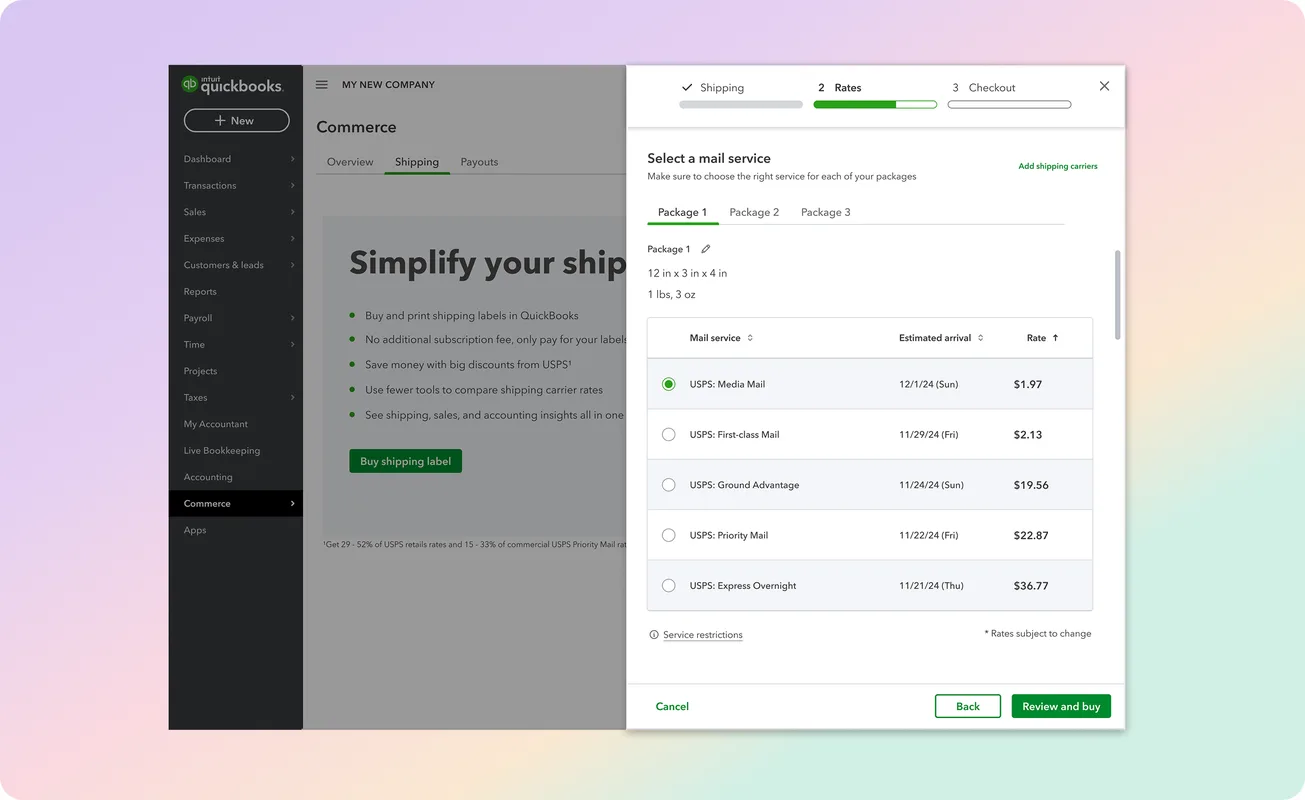
Task: Click the New button in sidebar
Action: (x=236, y=121)
